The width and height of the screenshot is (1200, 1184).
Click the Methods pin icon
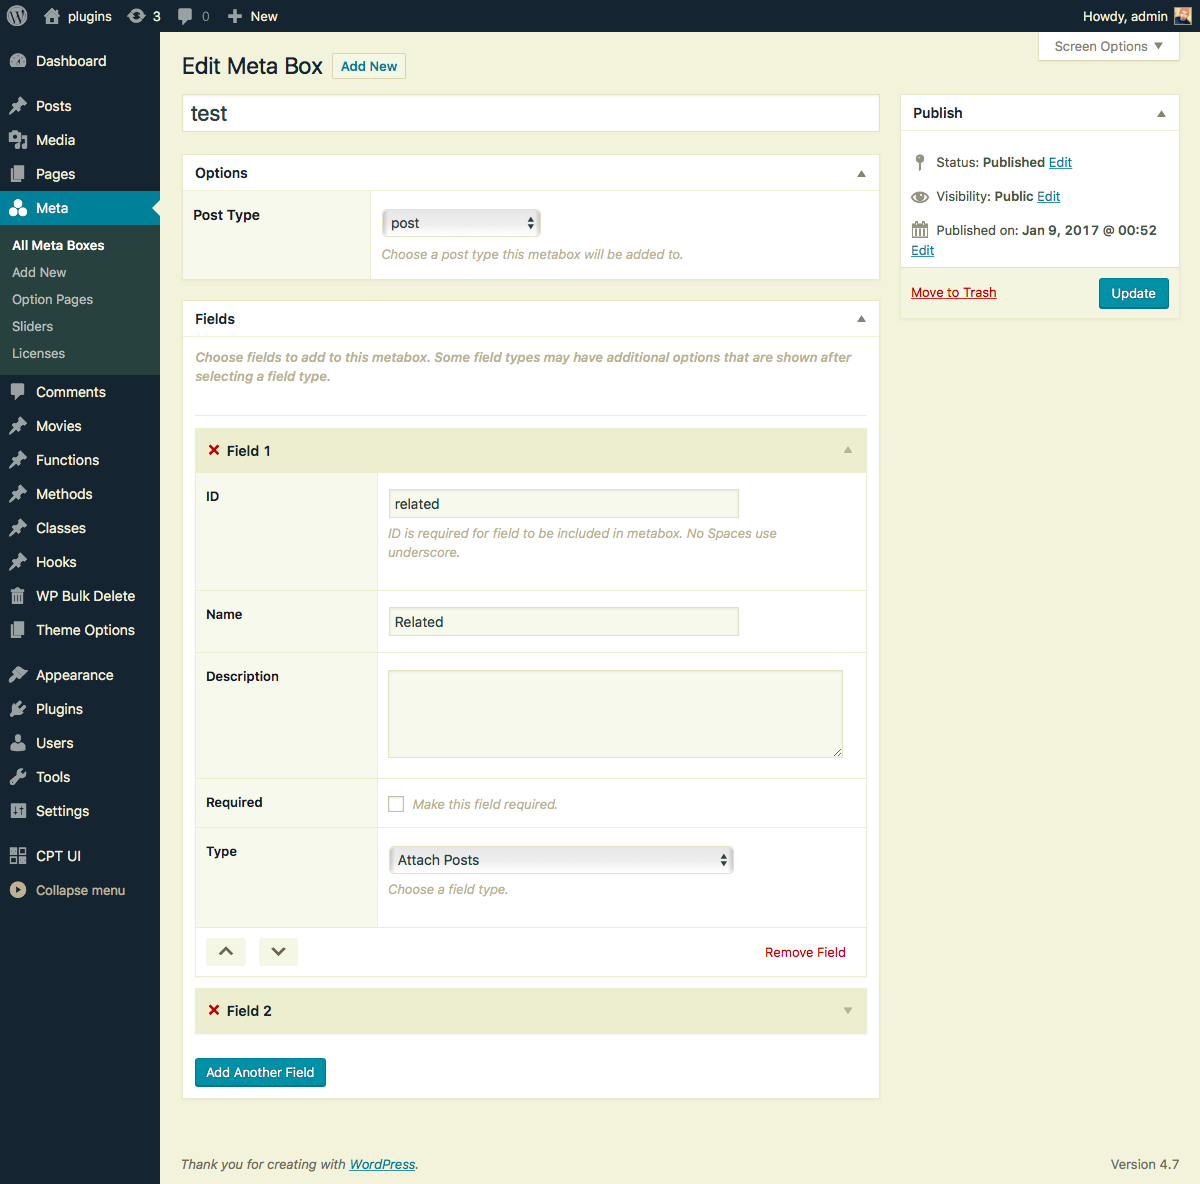18,494
